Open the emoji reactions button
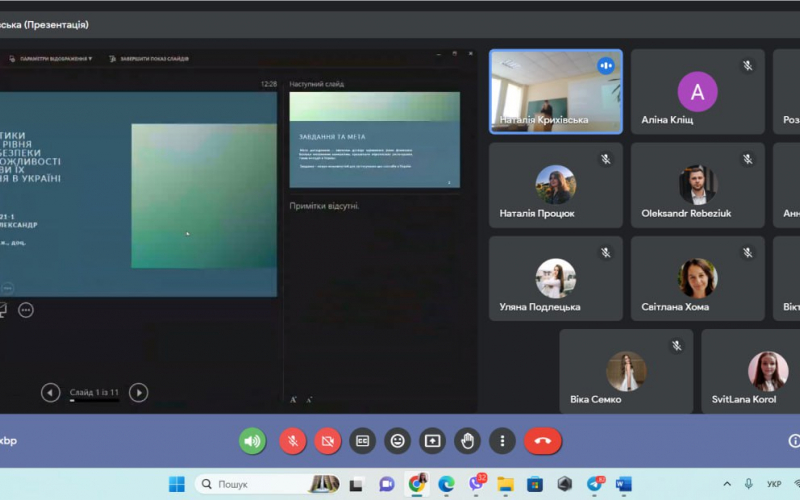 pos(397,441)
